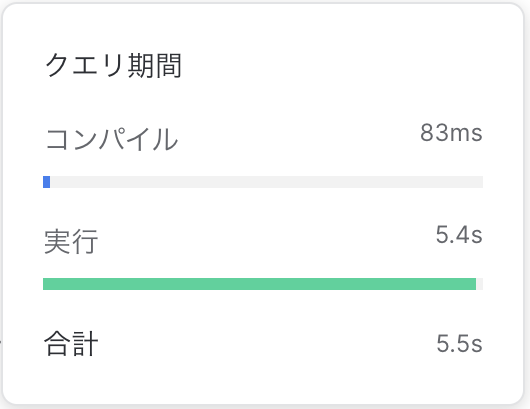The height and width of the screenshot is (409, 530).
Task: Click the 5.4s execution time value
Action: pos(459,235)
